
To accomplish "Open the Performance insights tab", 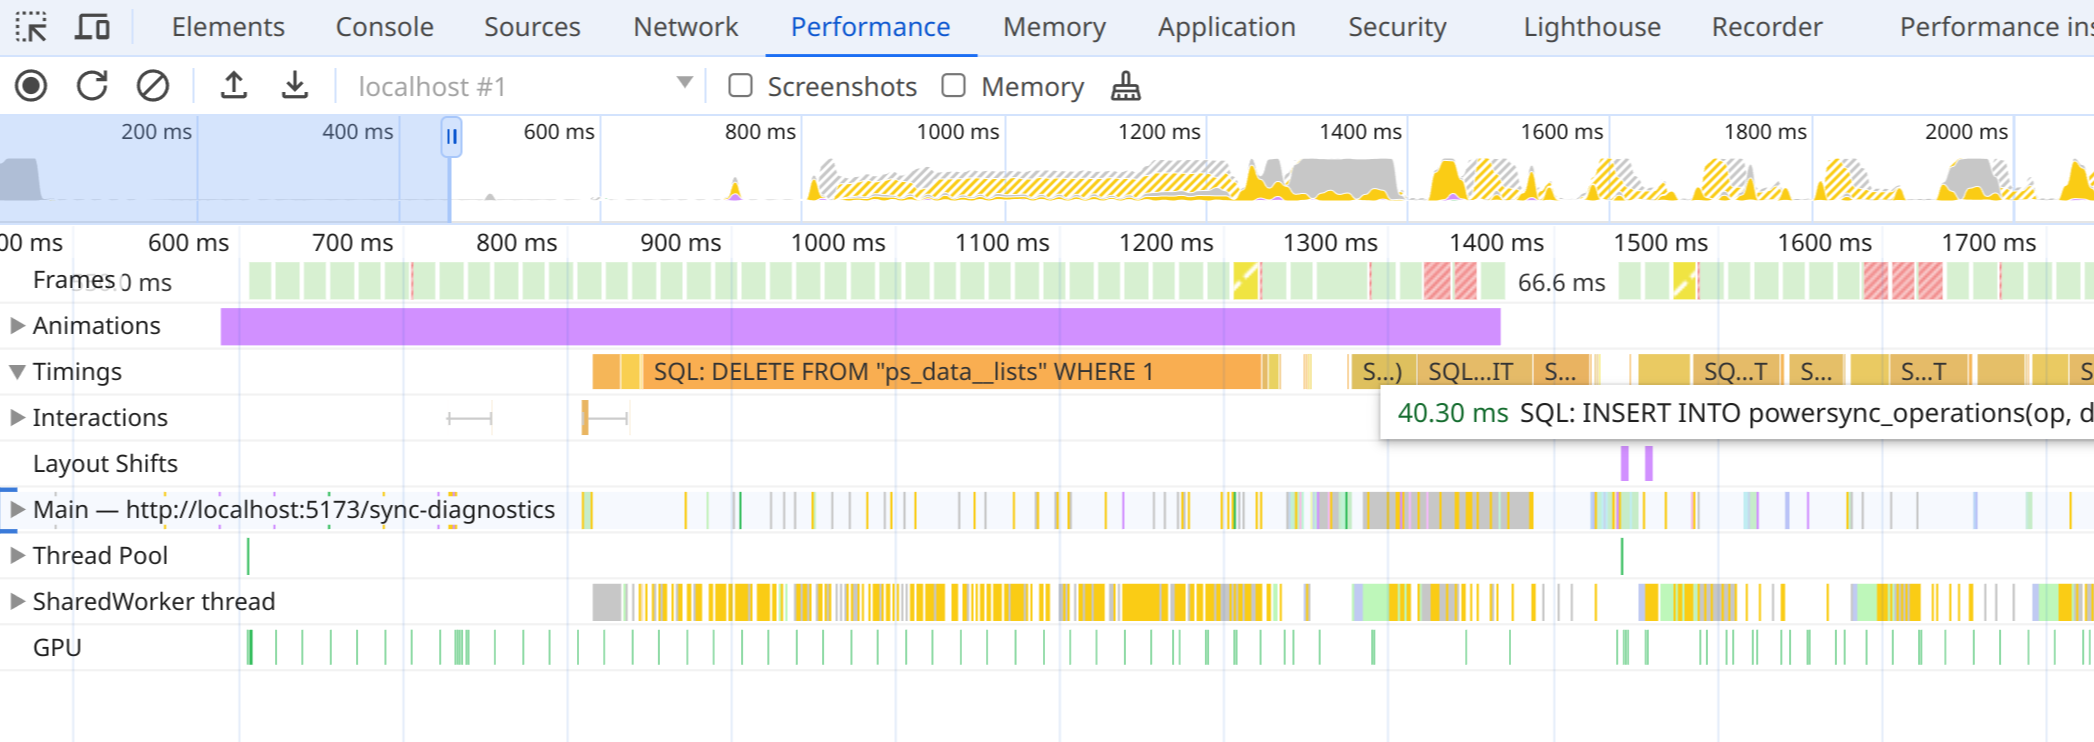I will [1995, 27].
